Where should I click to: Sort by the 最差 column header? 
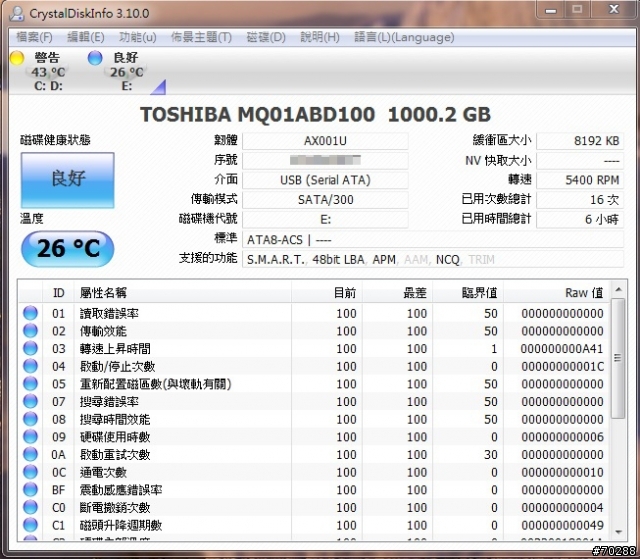click(398, 292)
